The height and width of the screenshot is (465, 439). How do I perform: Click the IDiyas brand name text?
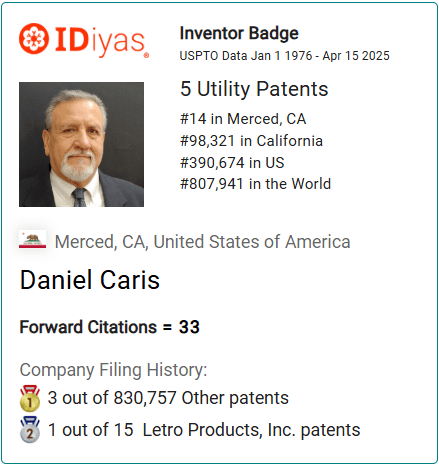tap(100, 41)
